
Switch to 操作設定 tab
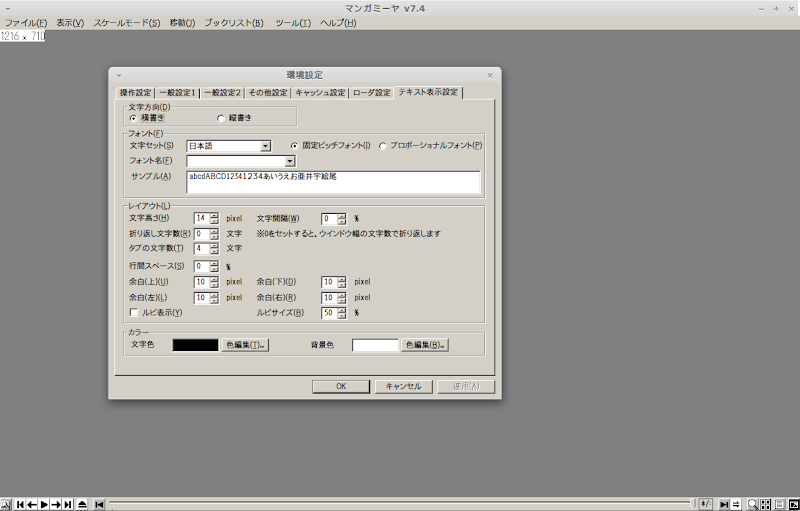pos(135,93)
